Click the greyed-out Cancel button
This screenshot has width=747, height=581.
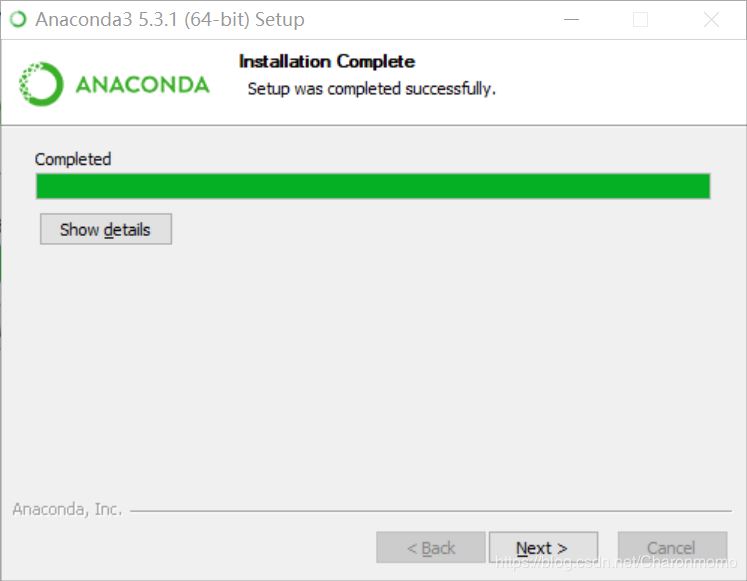(x=672, y=548)
